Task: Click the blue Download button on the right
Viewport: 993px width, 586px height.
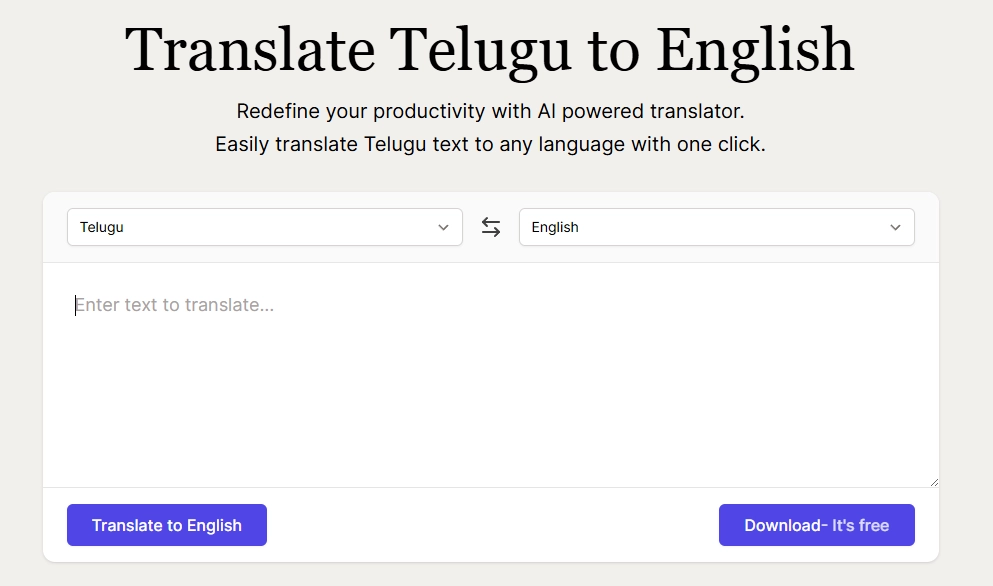Action: pyautogui.click(x=816, y=524)
